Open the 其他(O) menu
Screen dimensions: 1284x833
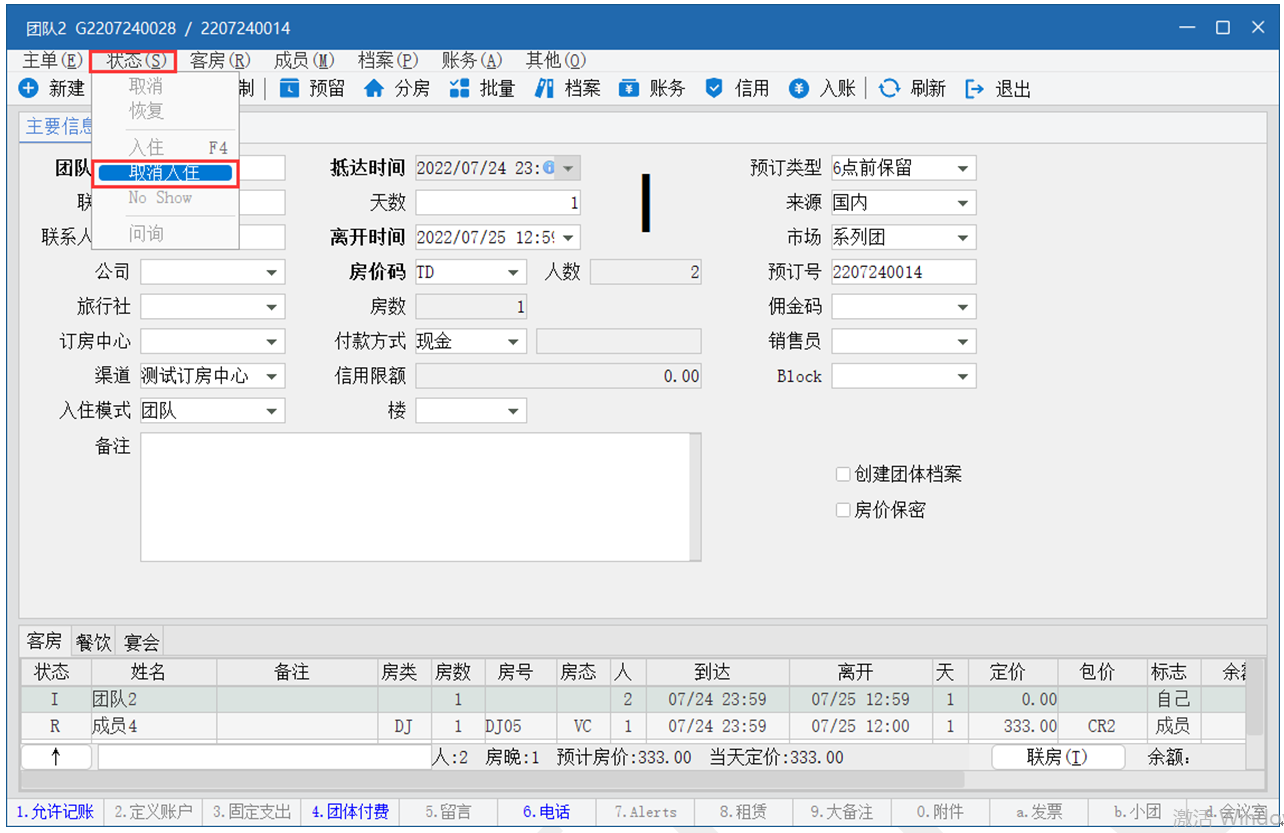(556, 61)
